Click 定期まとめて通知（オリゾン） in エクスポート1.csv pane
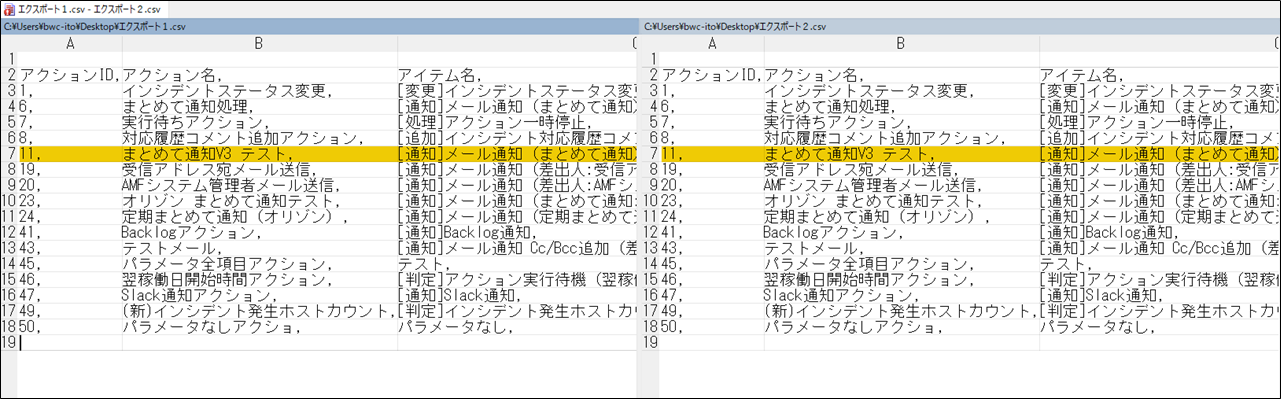The image size is (1281, 399). pos(236,217)
